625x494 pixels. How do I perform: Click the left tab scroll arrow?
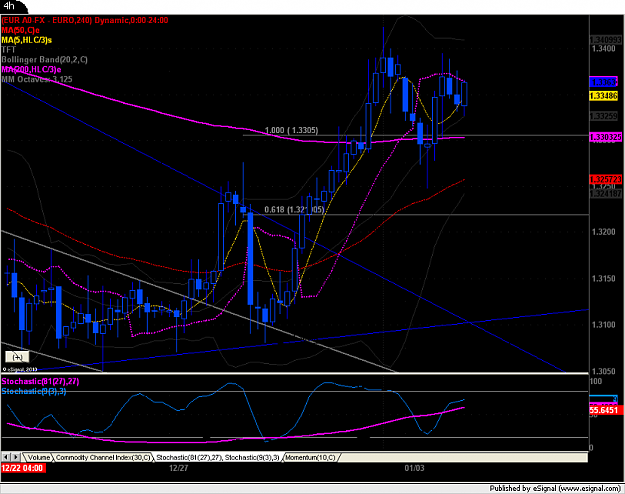click(x=6, y=457)
